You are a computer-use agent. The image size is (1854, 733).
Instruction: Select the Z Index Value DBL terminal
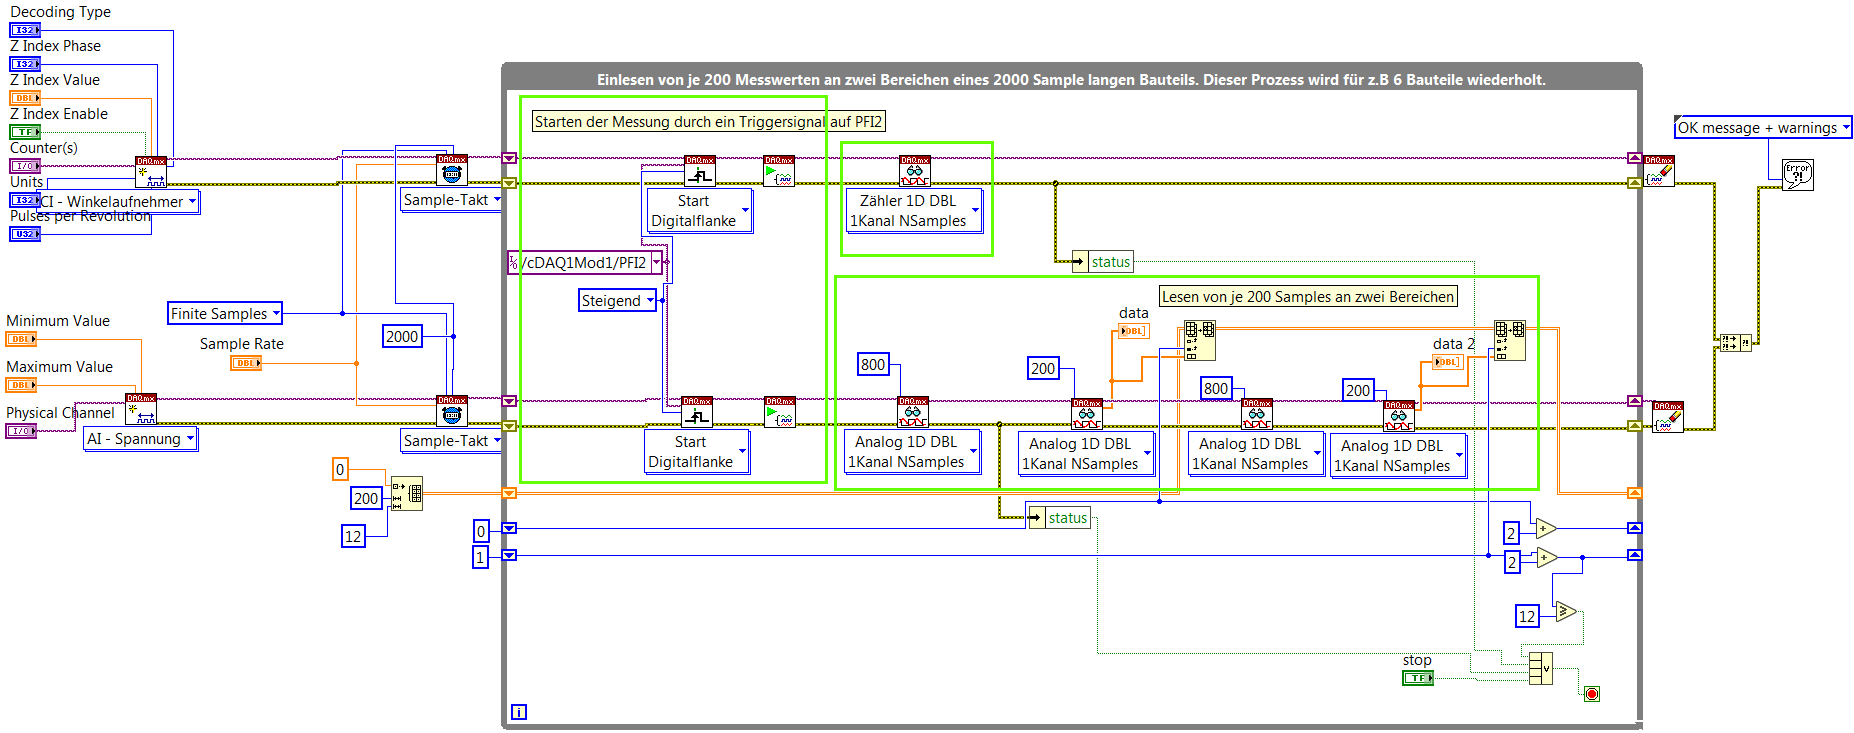pyautogui.click(x=25, y=98)
